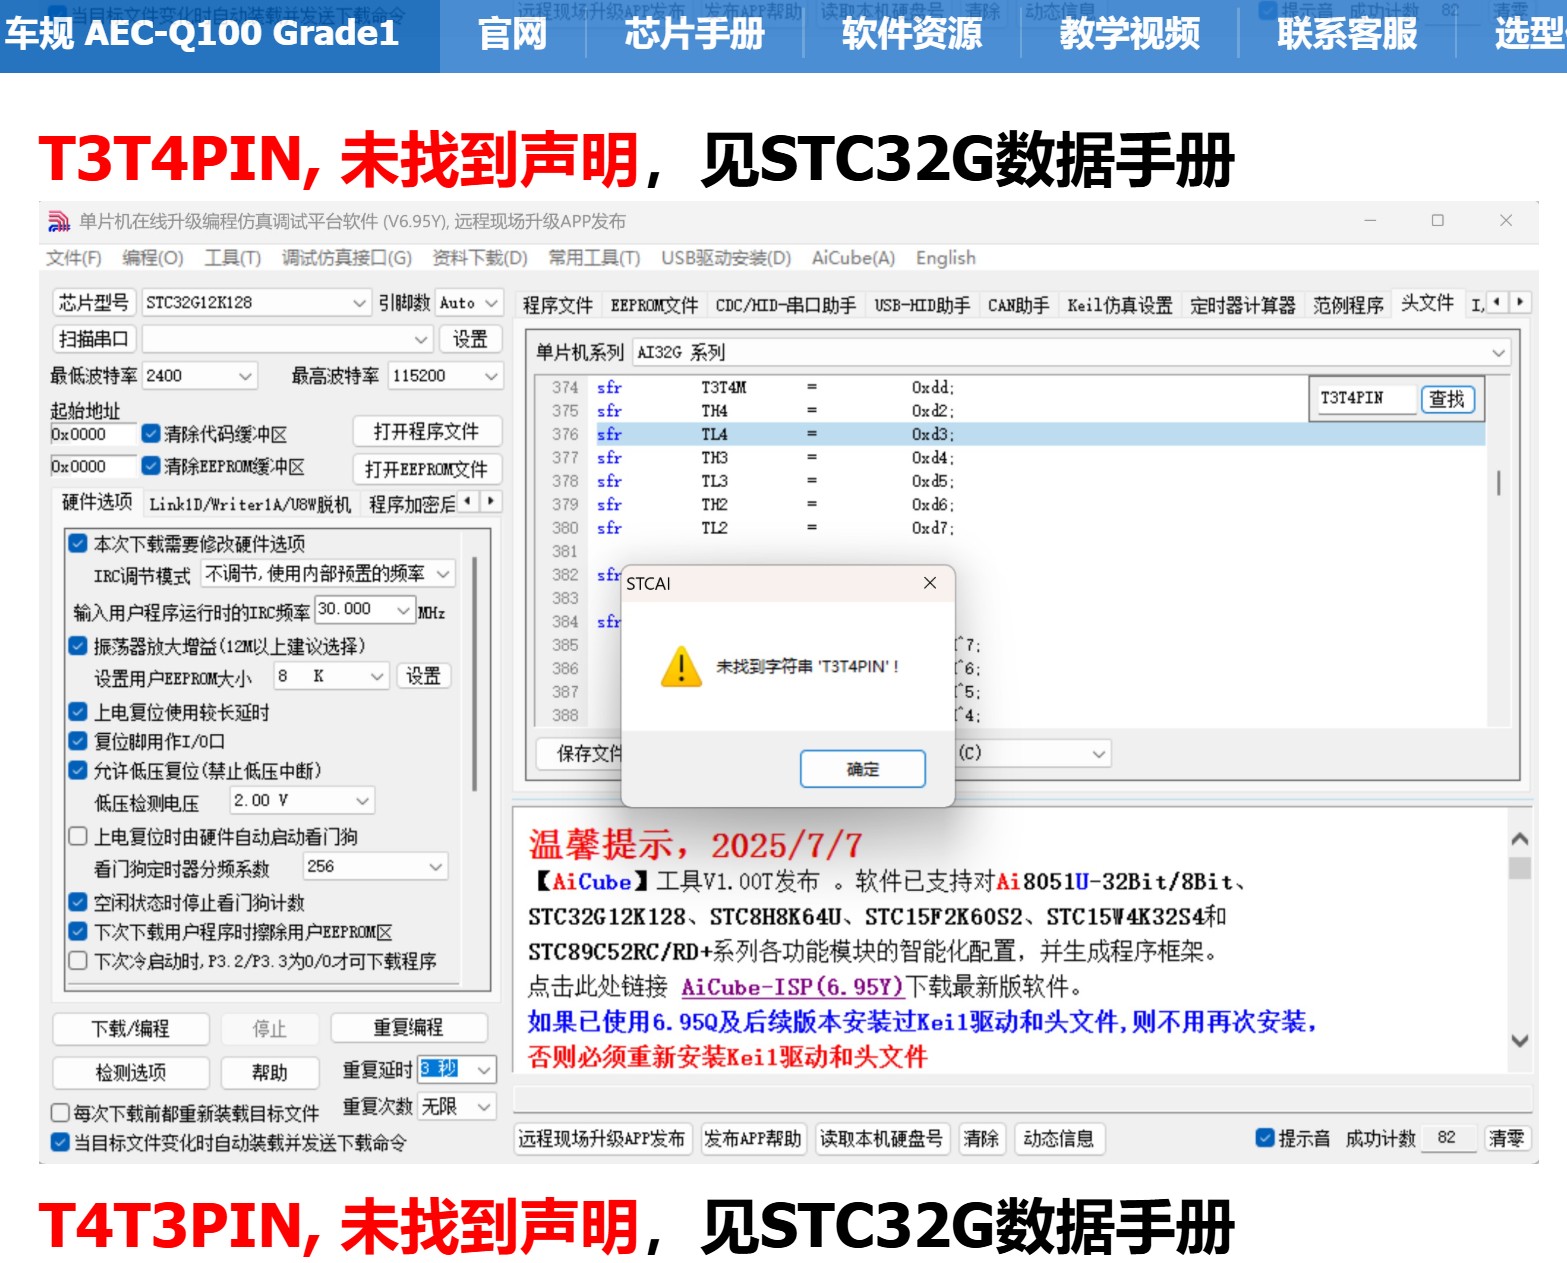The height and width of the screenshot is (1263, 1567).
Task: Click 打开程序文件 button
Action: (x=426, y=431)
